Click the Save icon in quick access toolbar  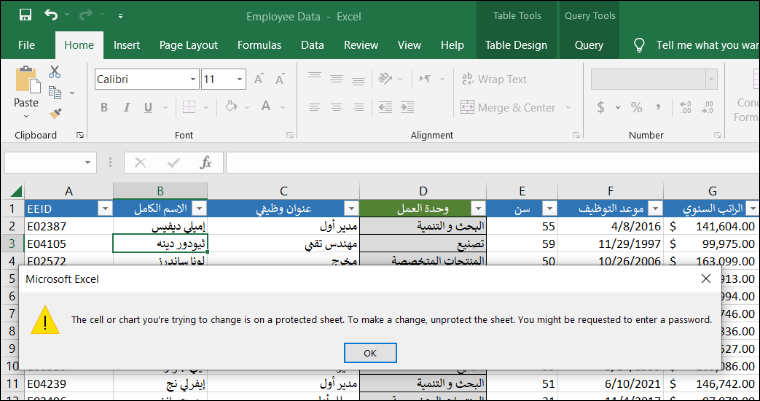point(25,15)
